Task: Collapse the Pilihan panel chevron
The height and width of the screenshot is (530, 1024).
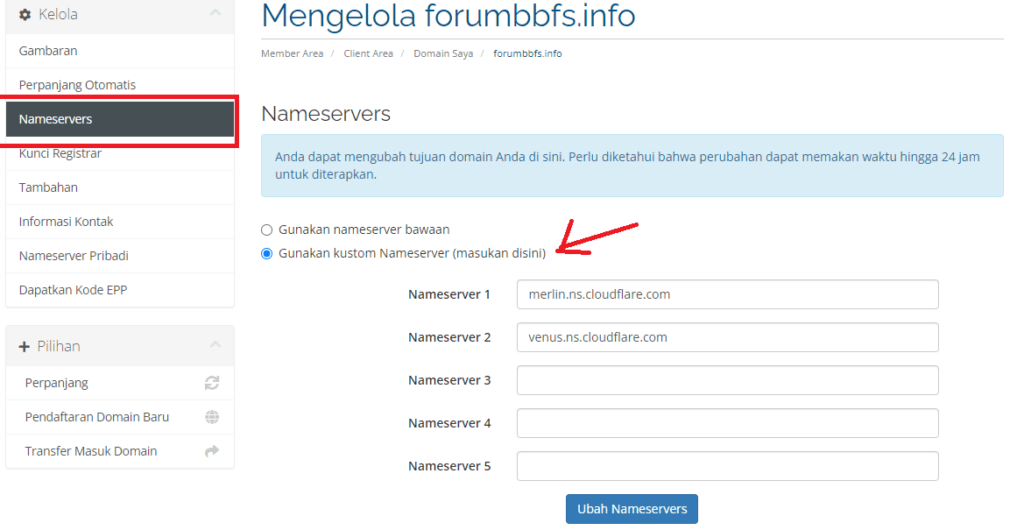Action: 214,345
